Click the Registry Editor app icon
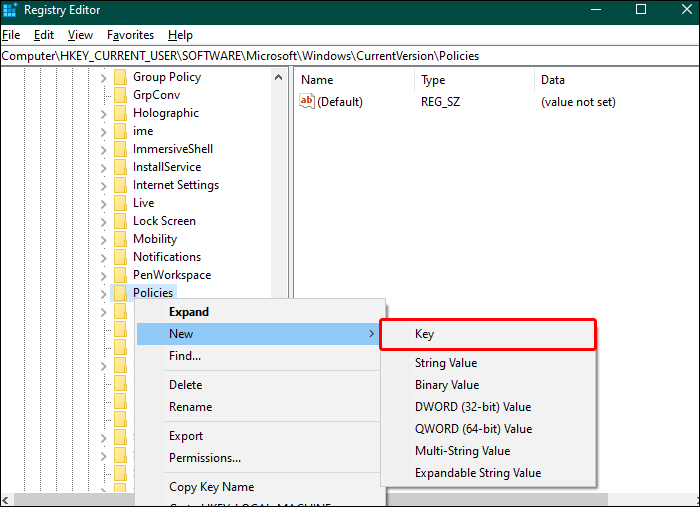 coord(12,10)
